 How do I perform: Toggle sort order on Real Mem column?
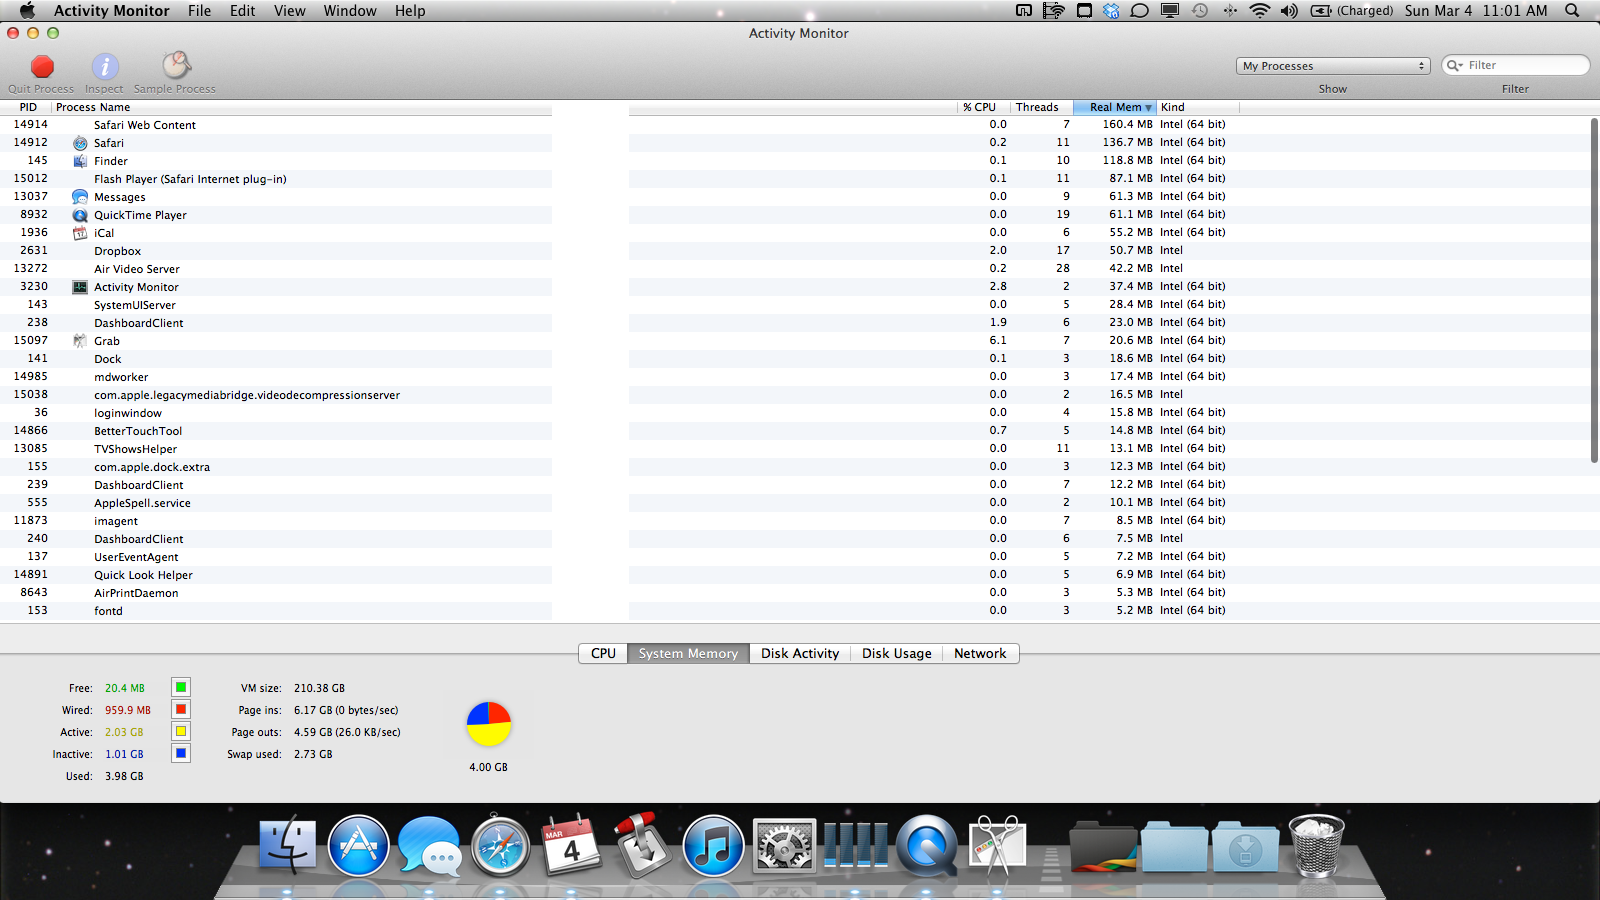click(1115, 107)
